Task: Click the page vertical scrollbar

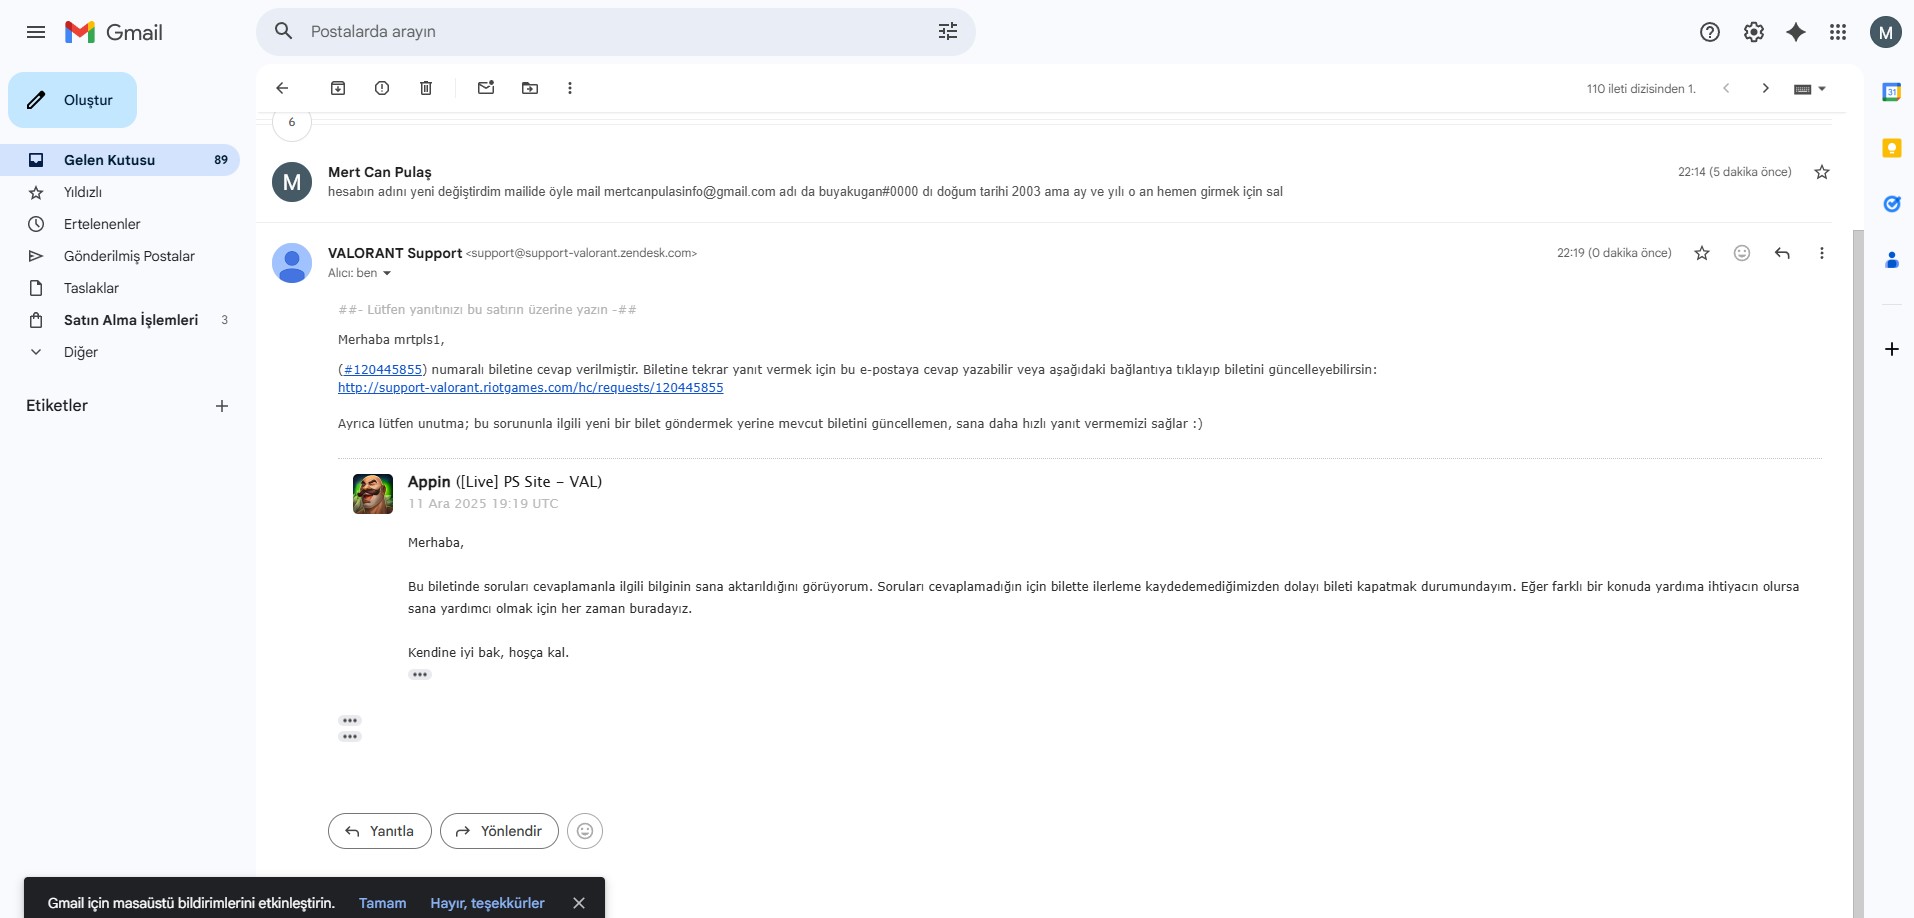Action: click(1858, 573)
